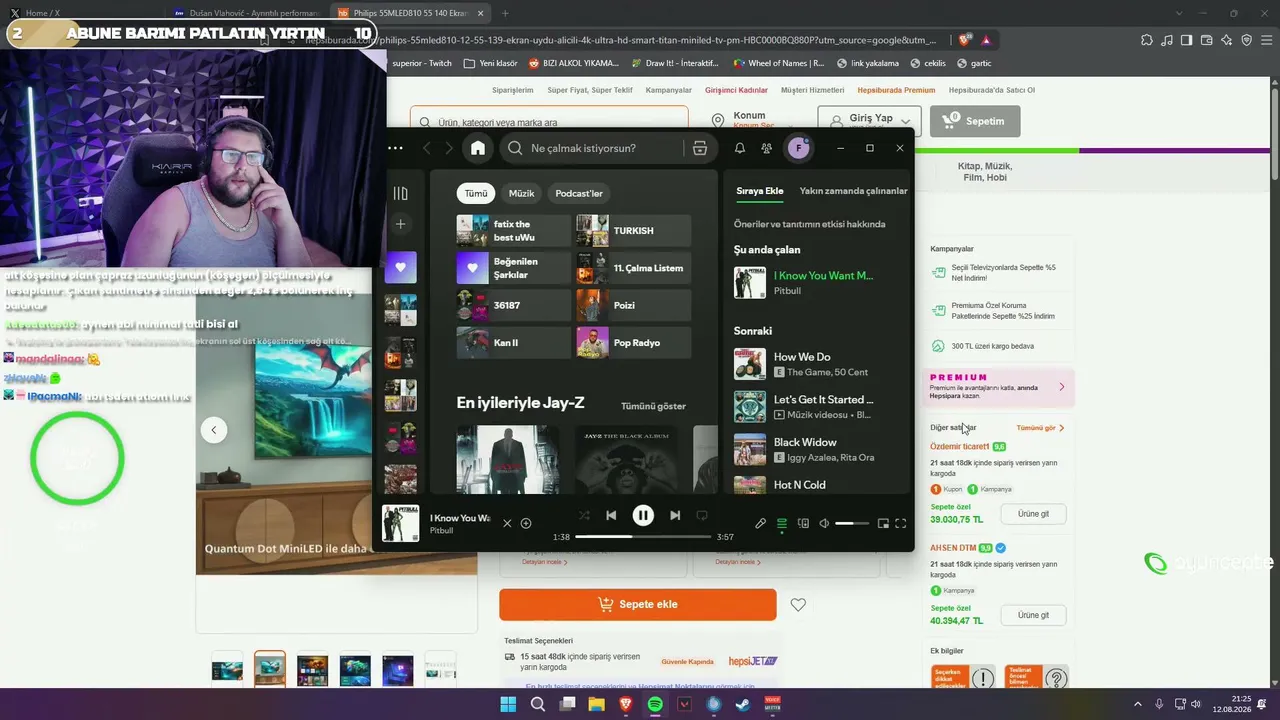Toggle the Spotify queue panel
1280x720 pixels.
coord(782,523)
